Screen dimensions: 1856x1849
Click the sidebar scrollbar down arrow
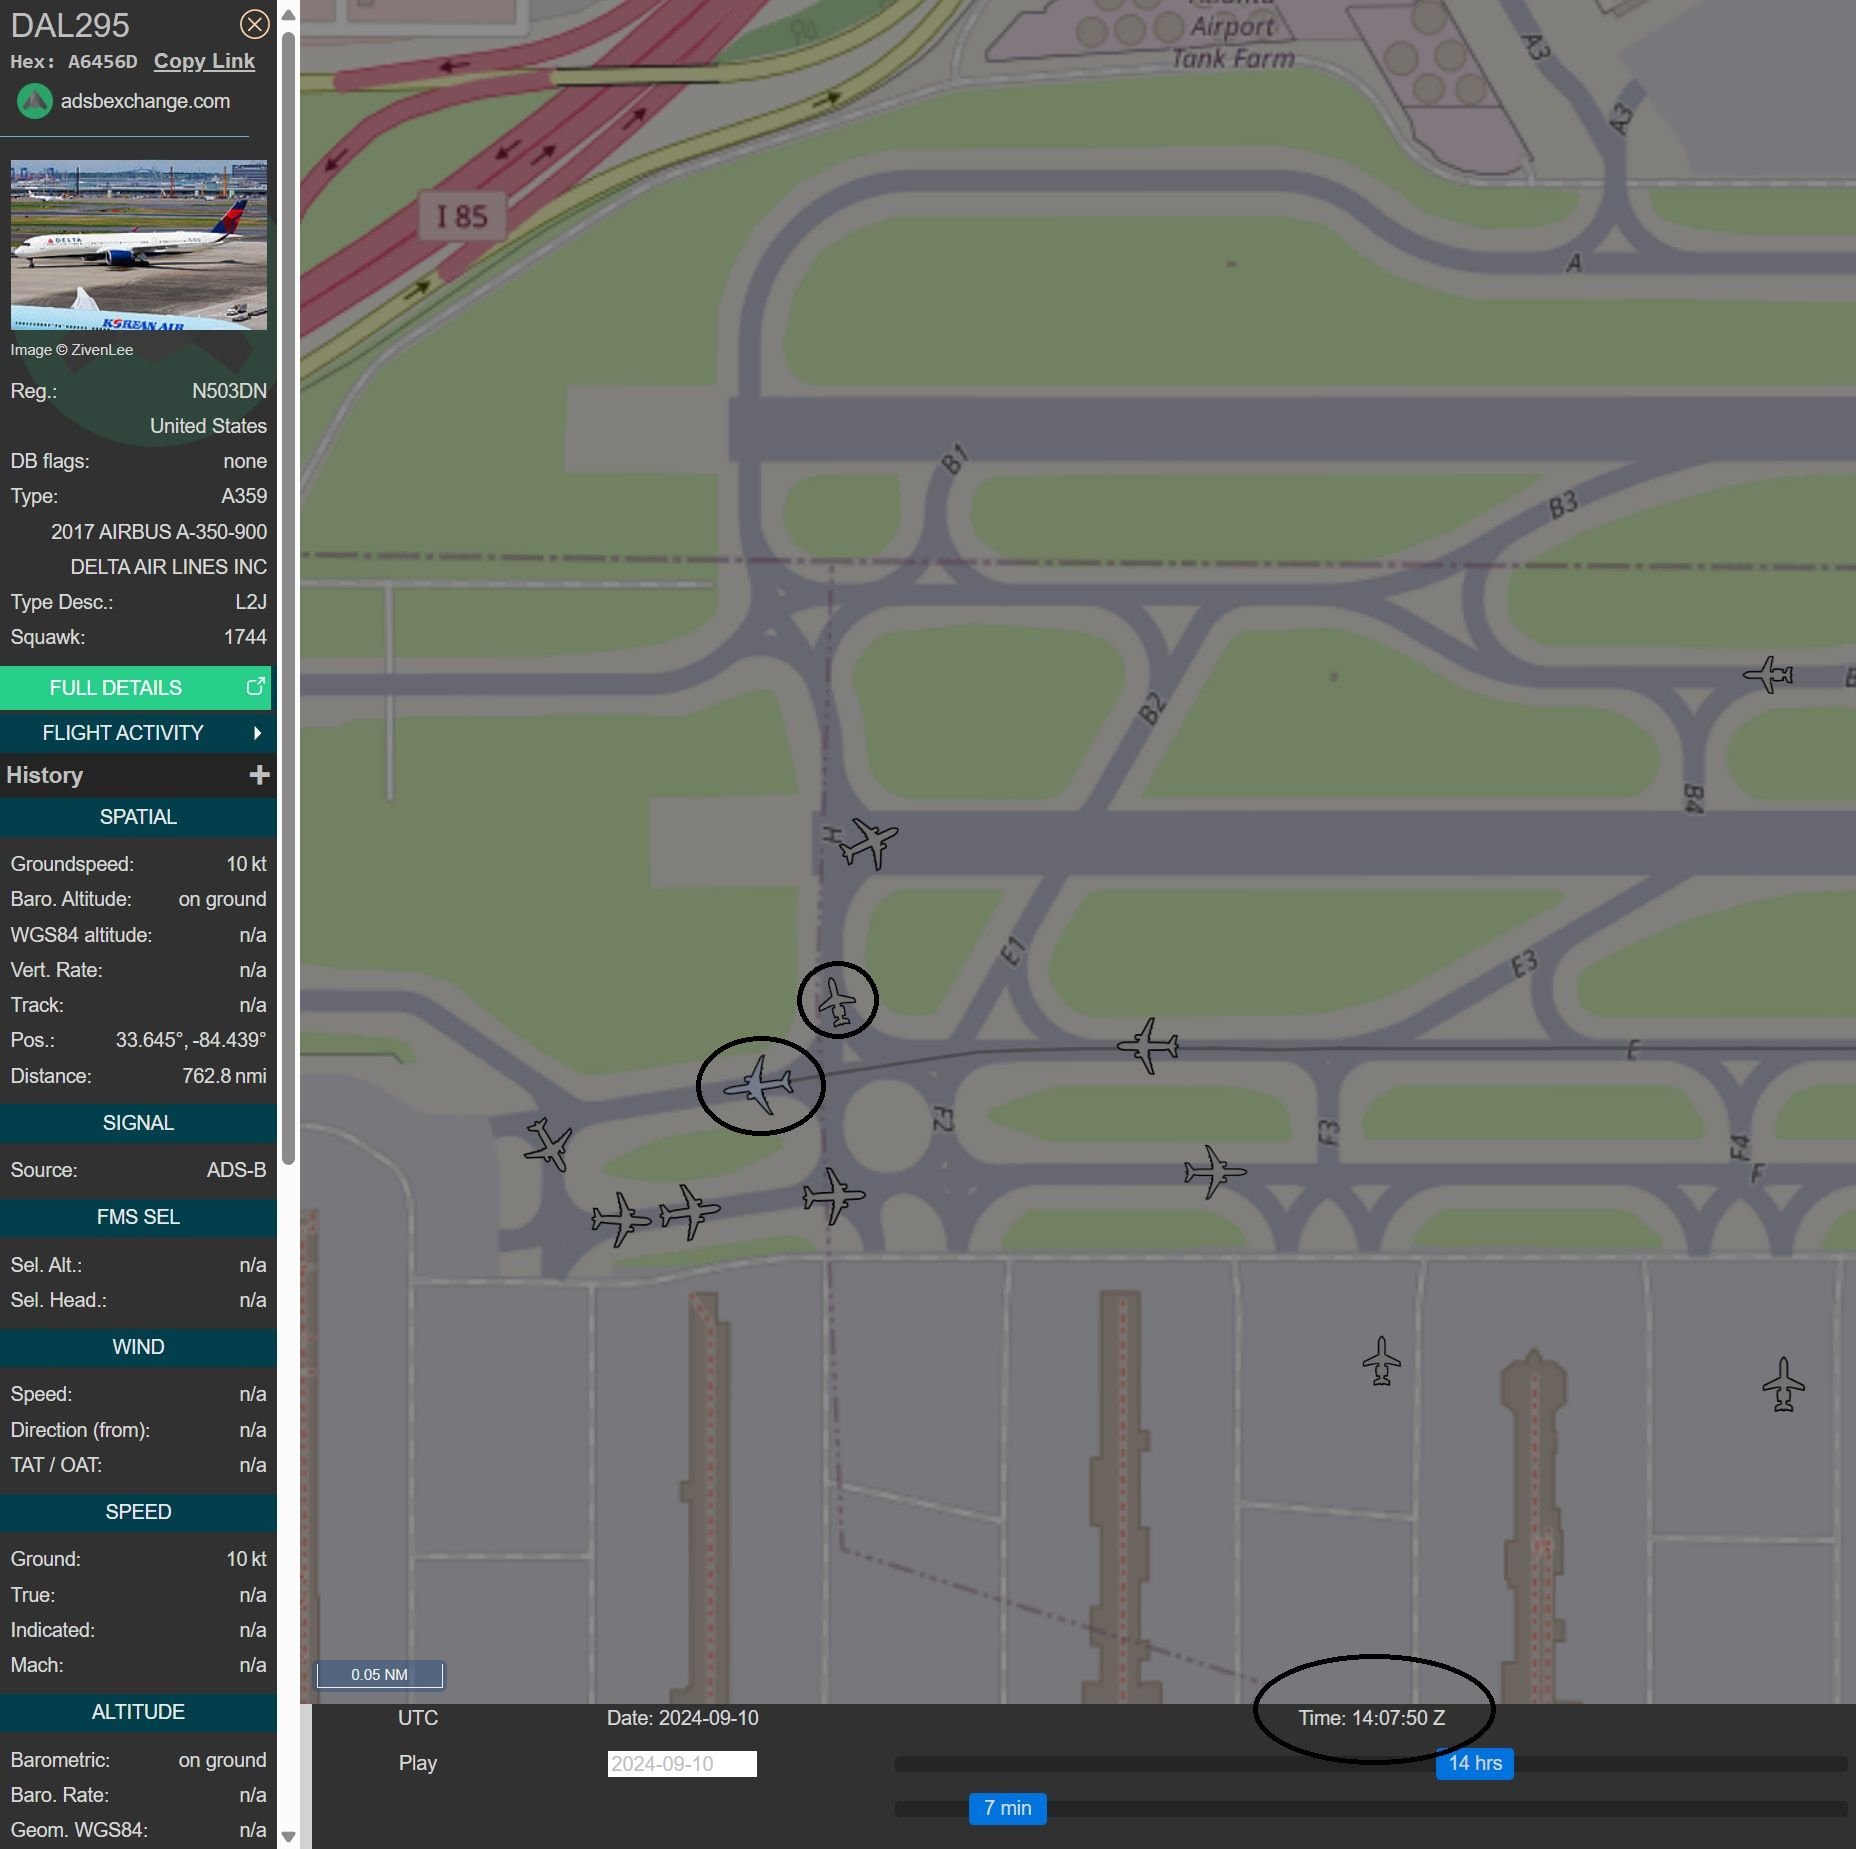pyautogui.click(x=289, y=1836)
